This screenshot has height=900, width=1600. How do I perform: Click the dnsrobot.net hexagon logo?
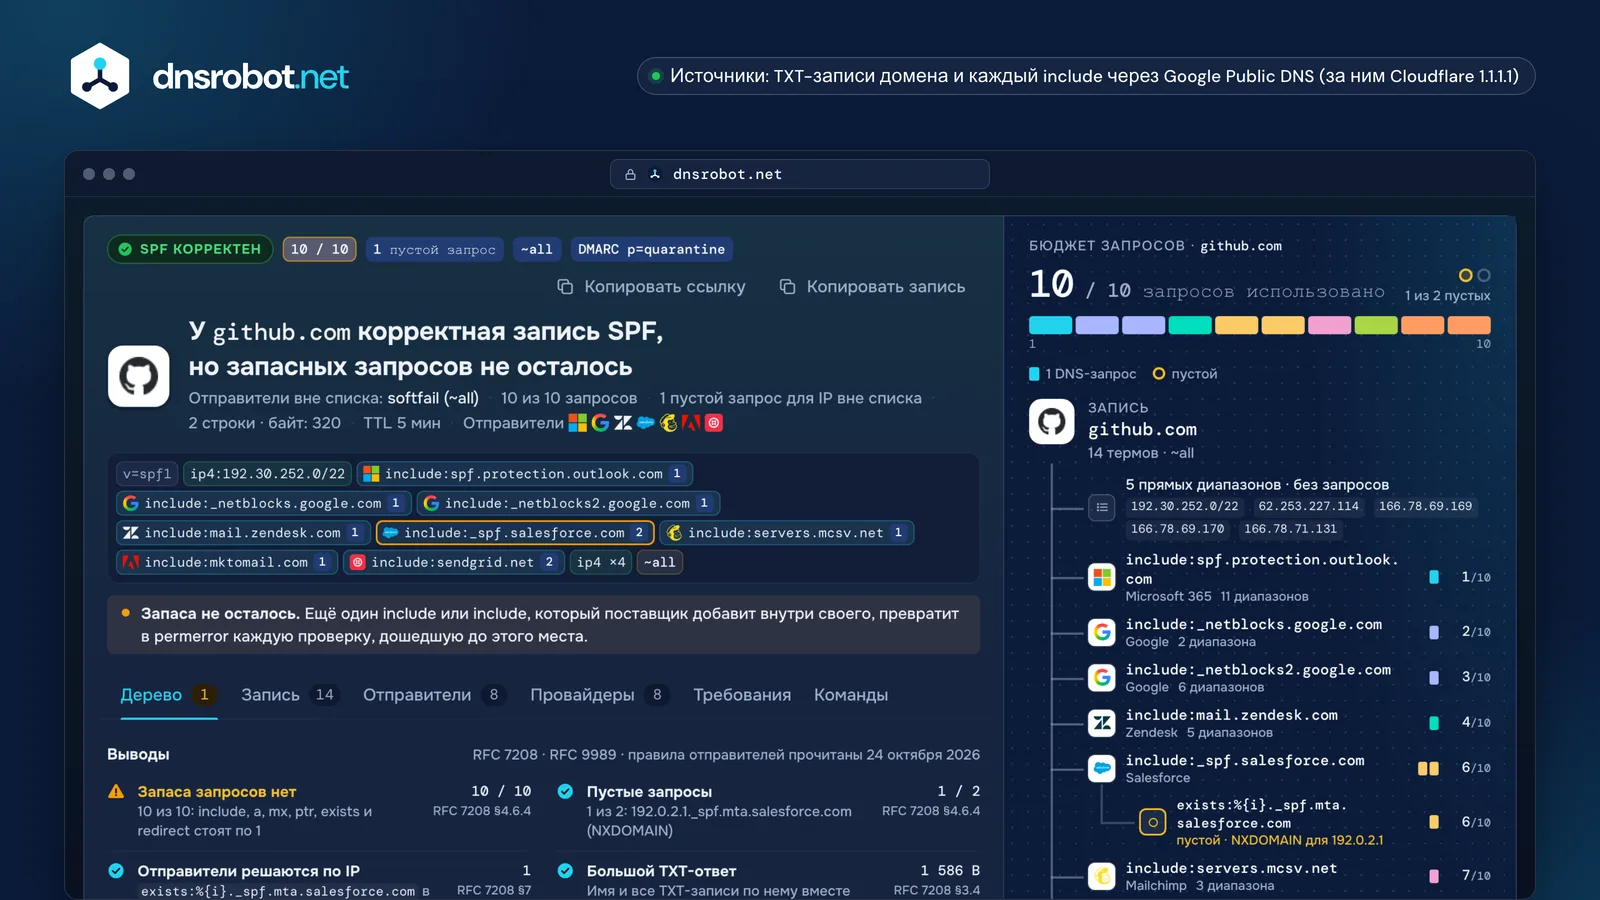[x=100, y=76]
